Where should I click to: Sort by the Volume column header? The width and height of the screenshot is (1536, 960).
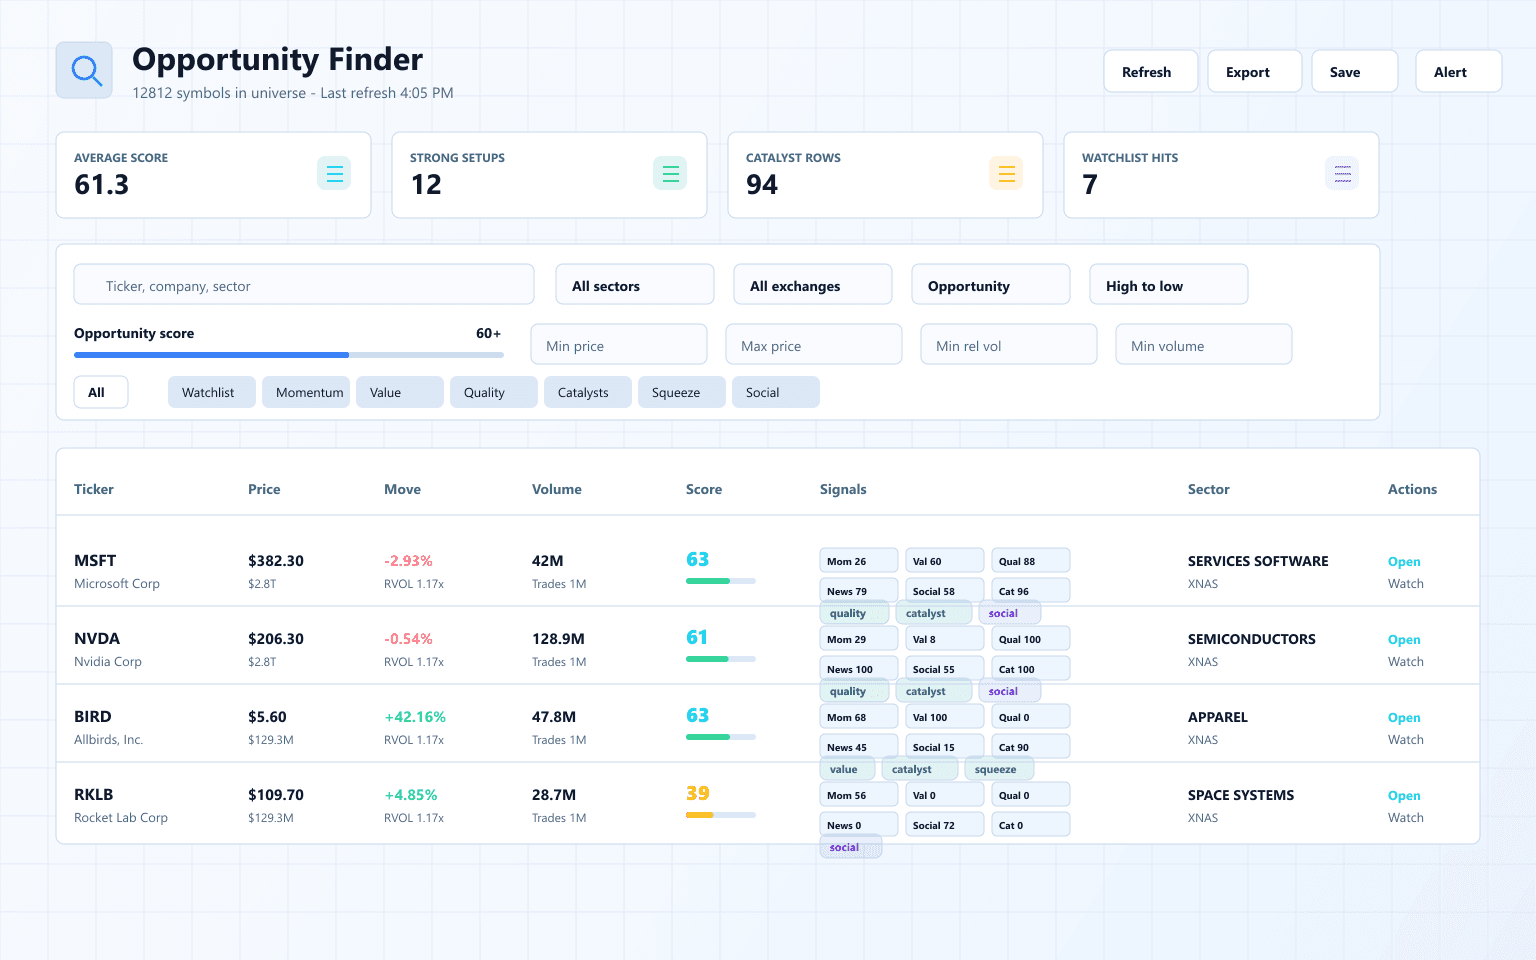pyautogui.click(x=557, y=489)
